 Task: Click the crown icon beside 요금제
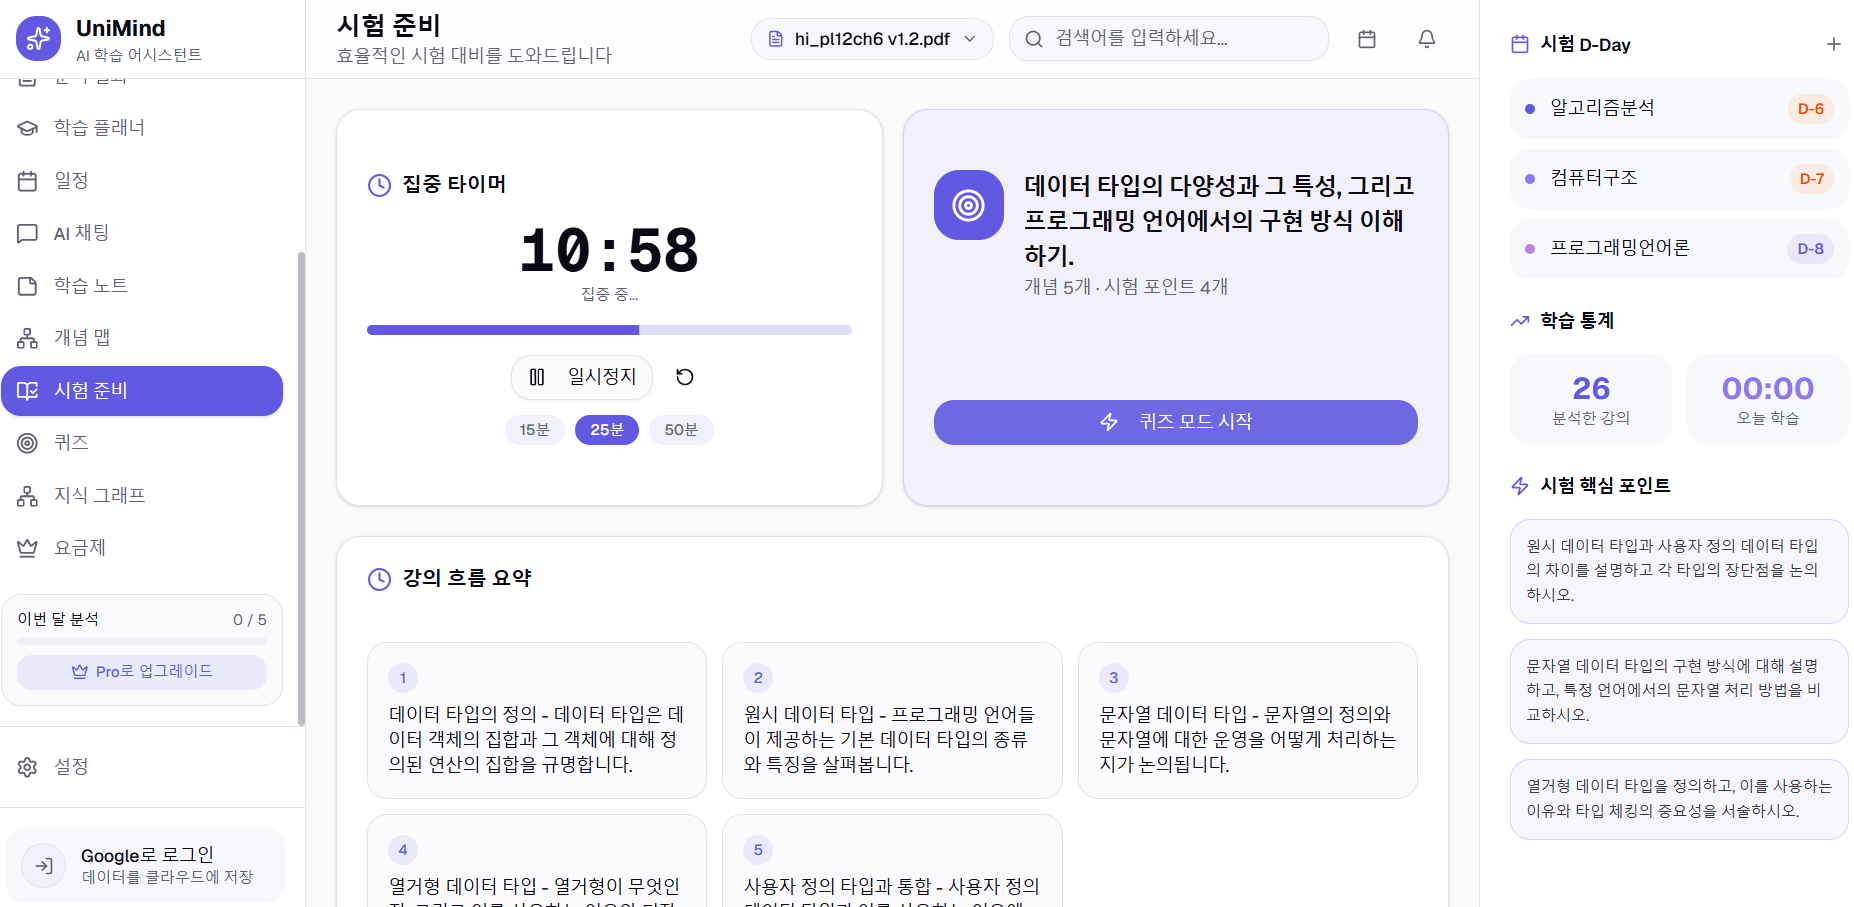pos(28,548)
